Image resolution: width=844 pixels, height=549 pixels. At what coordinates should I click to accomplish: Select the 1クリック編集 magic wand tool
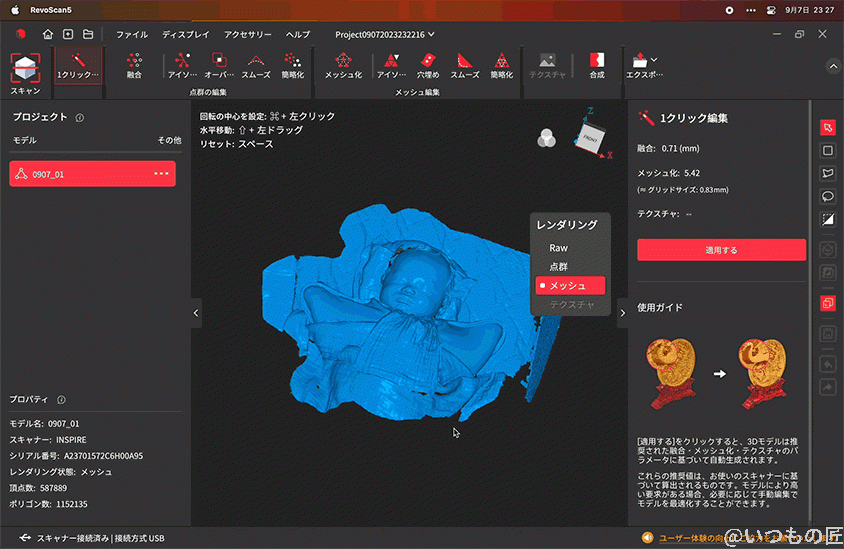coord(77,65)
